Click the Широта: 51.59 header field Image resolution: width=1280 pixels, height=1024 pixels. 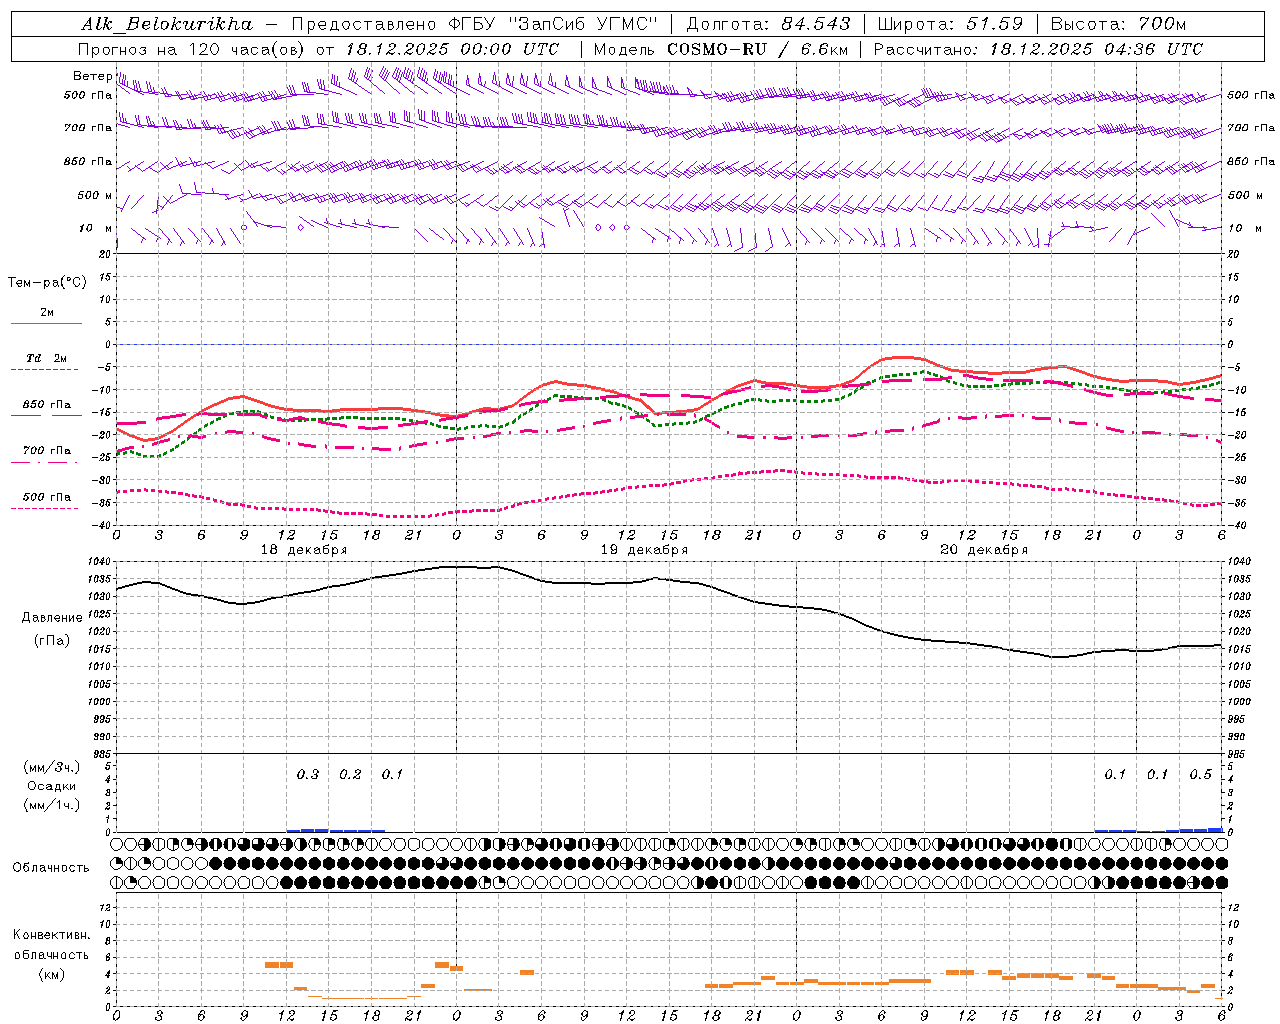[950, 24]
